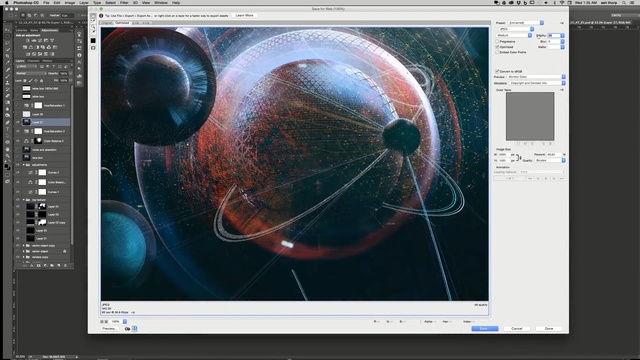Open the Window menu in the menu bar
The width and height of the screenshot is (640, 360).
tap(161, 3)
